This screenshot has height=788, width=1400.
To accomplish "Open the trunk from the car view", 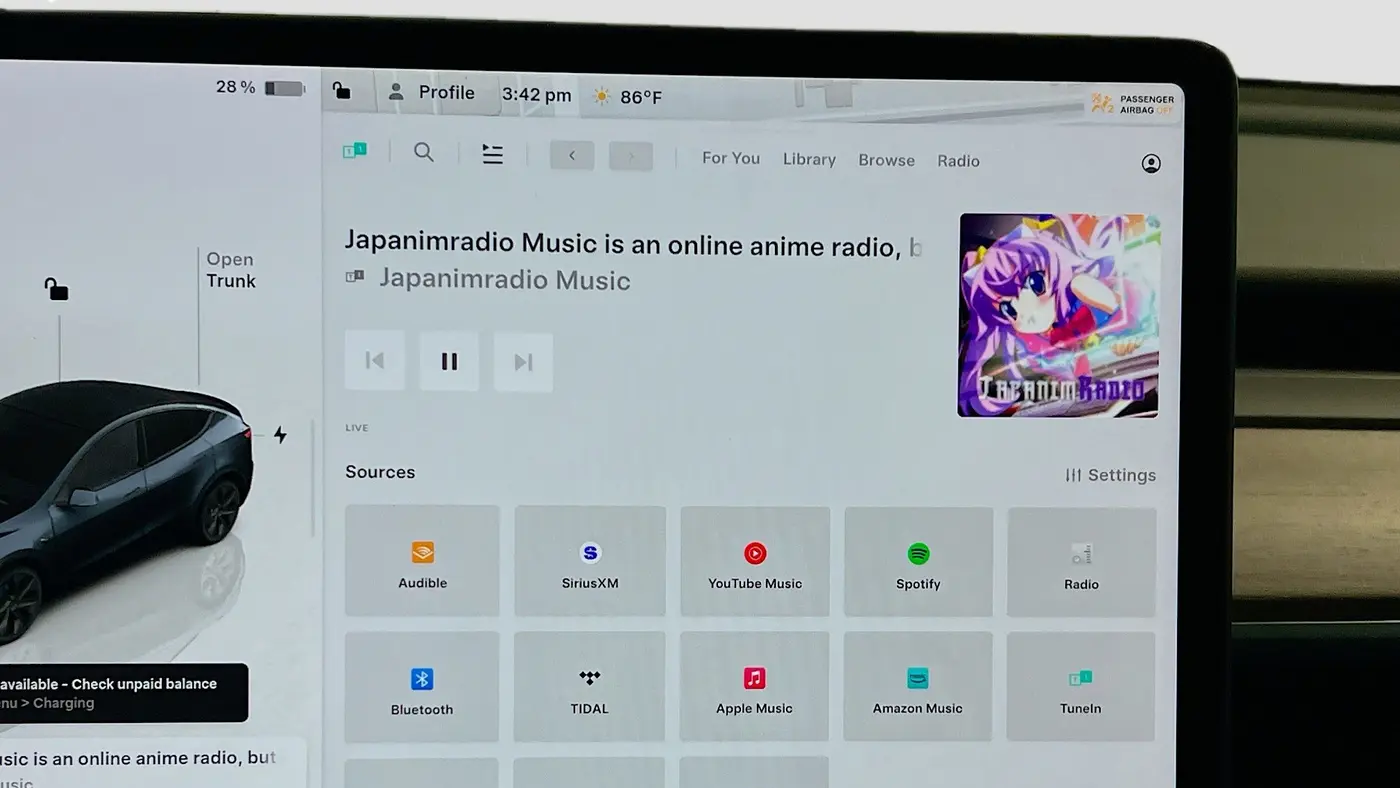I will (x=231, y=270).
